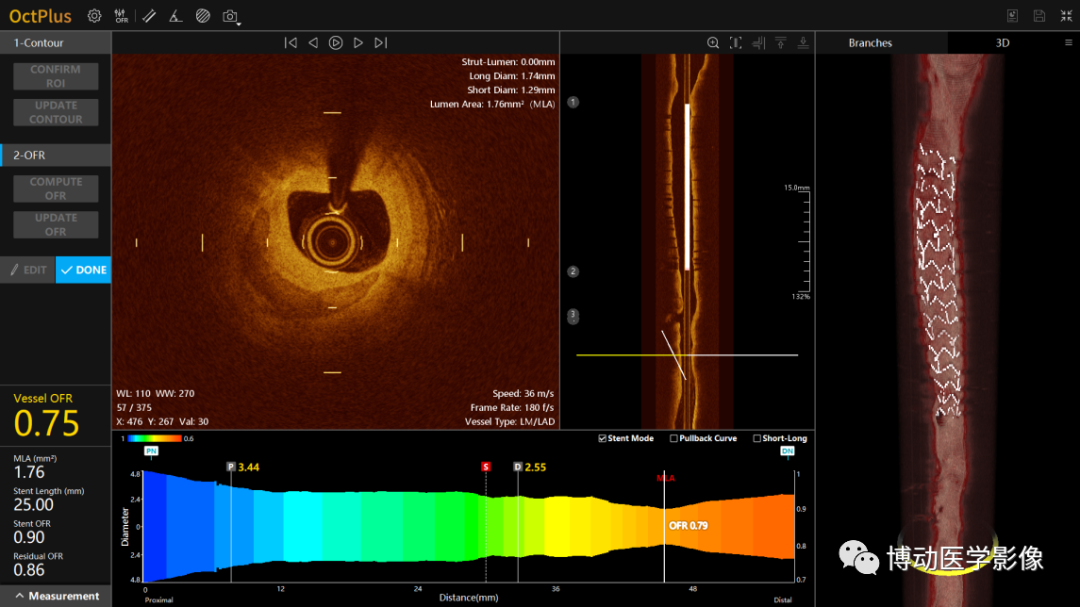Select the hatched area measurement tool
This screenshot has height=607, width=1080.
[203, 16]
